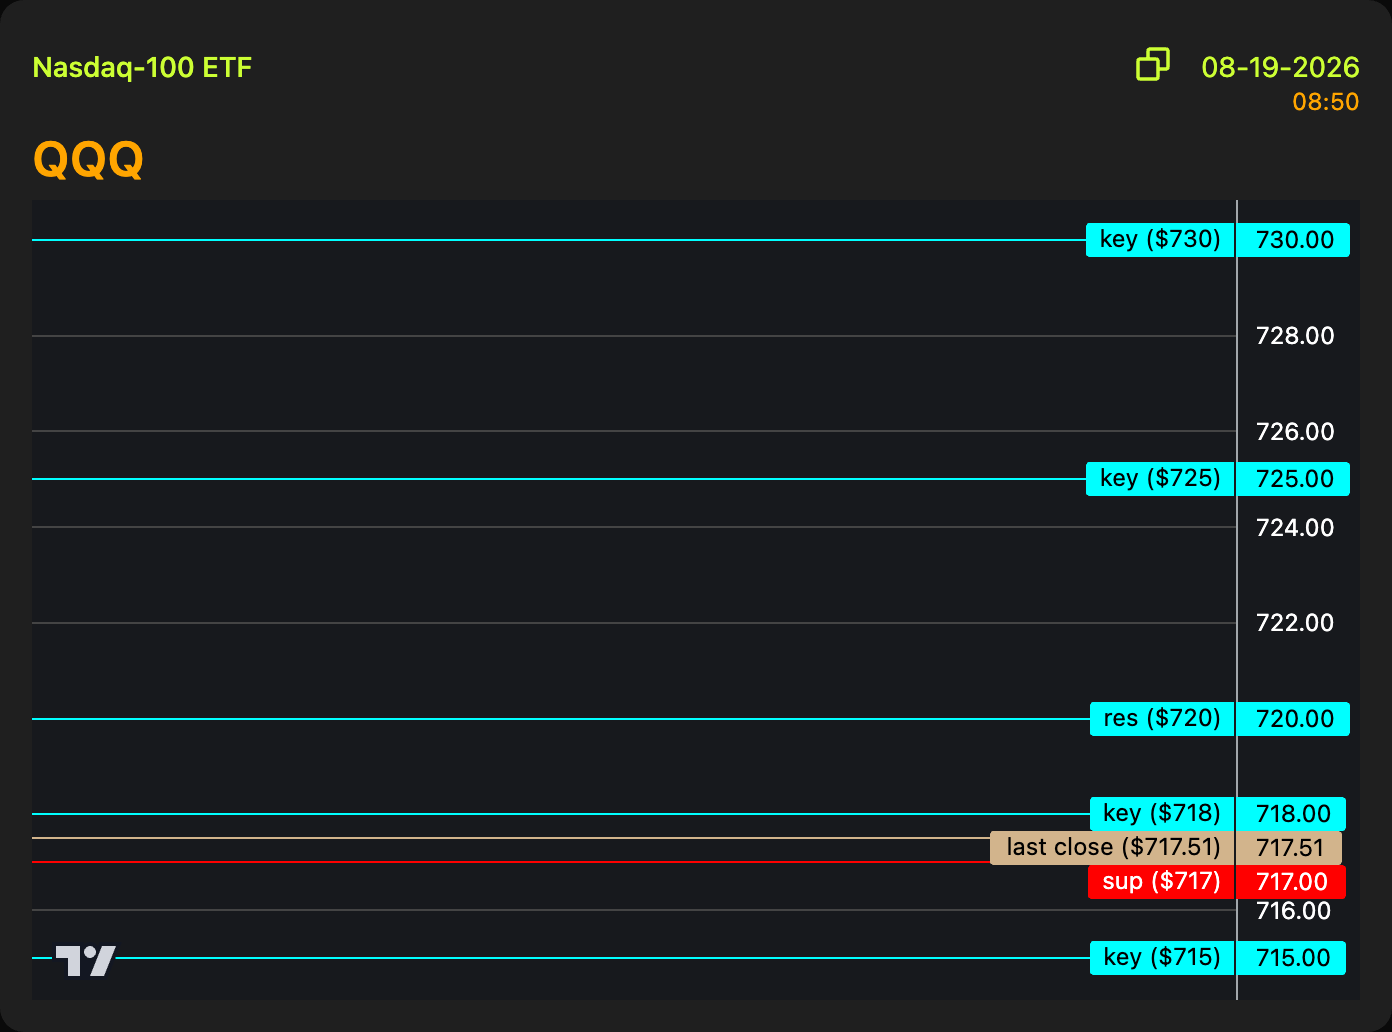The width and height of the screenshot is (1392, 1032).
Task: Select the key ($718) level label
Action: click(x=1162, y=814)
